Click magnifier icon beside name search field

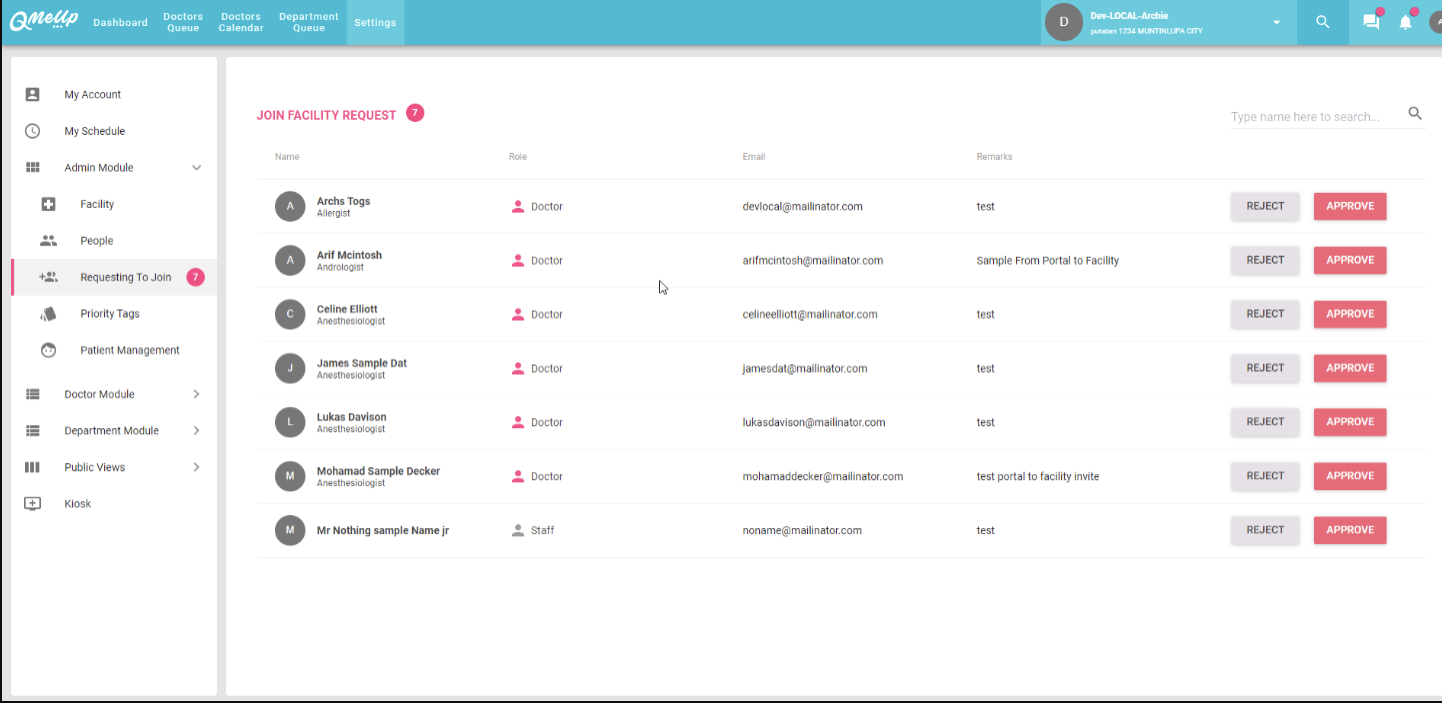(1415, 114)
